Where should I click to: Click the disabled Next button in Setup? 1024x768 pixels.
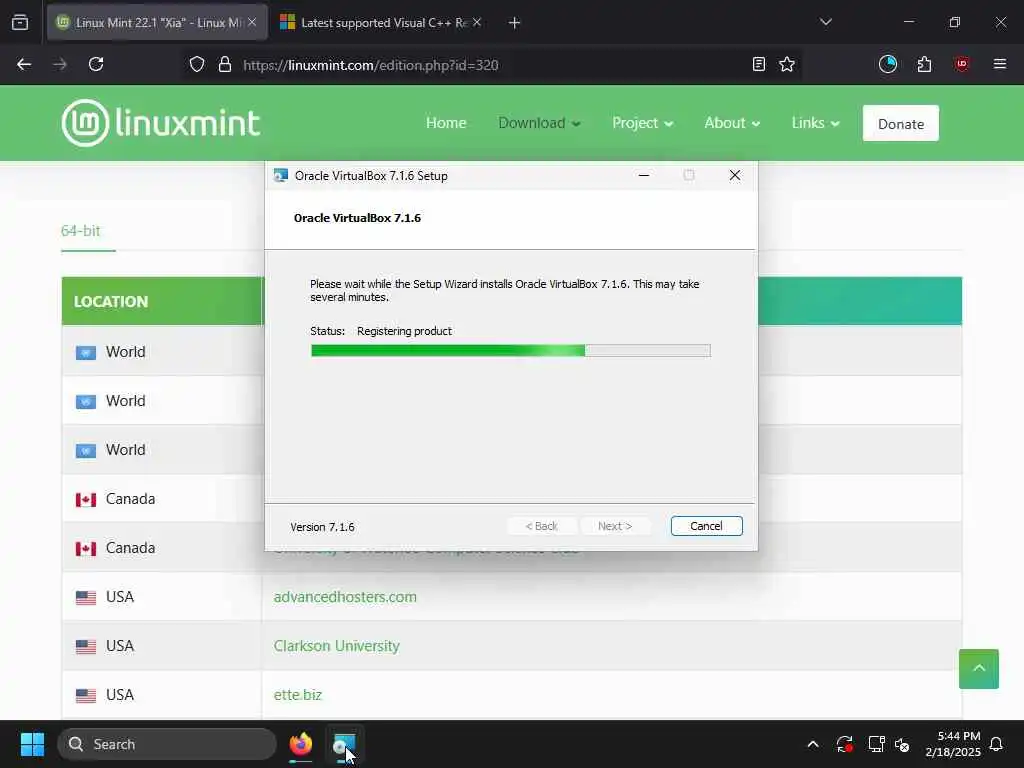click(615, 526)
